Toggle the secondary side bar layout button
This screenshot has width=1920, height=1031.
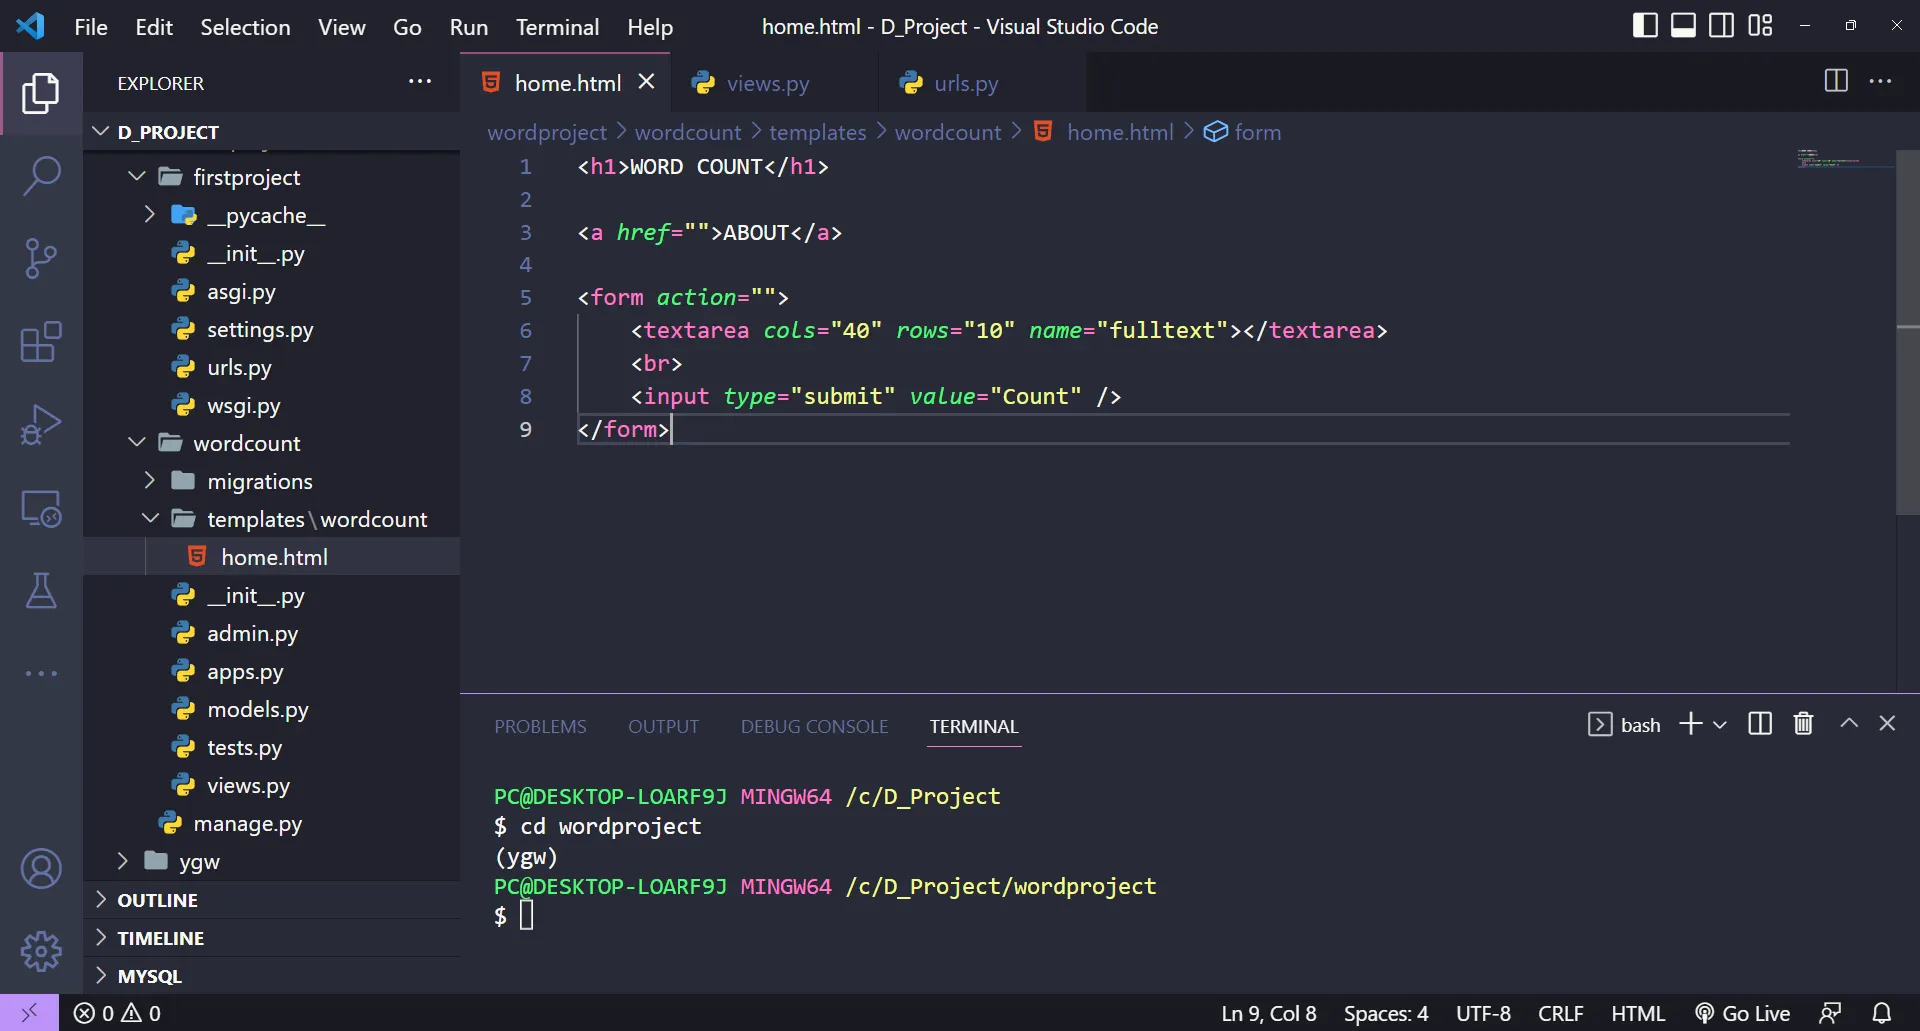pos(1721,26)
